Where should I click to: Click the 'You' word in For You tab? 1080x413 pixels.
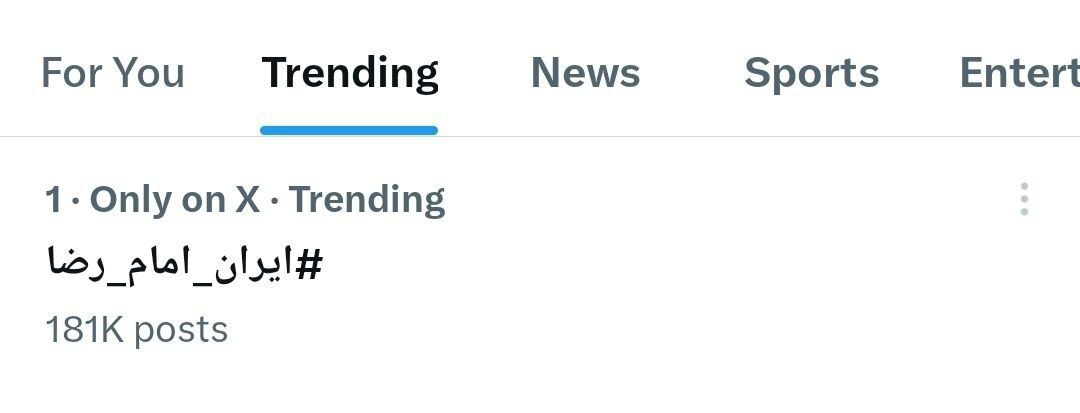[148, 73]
